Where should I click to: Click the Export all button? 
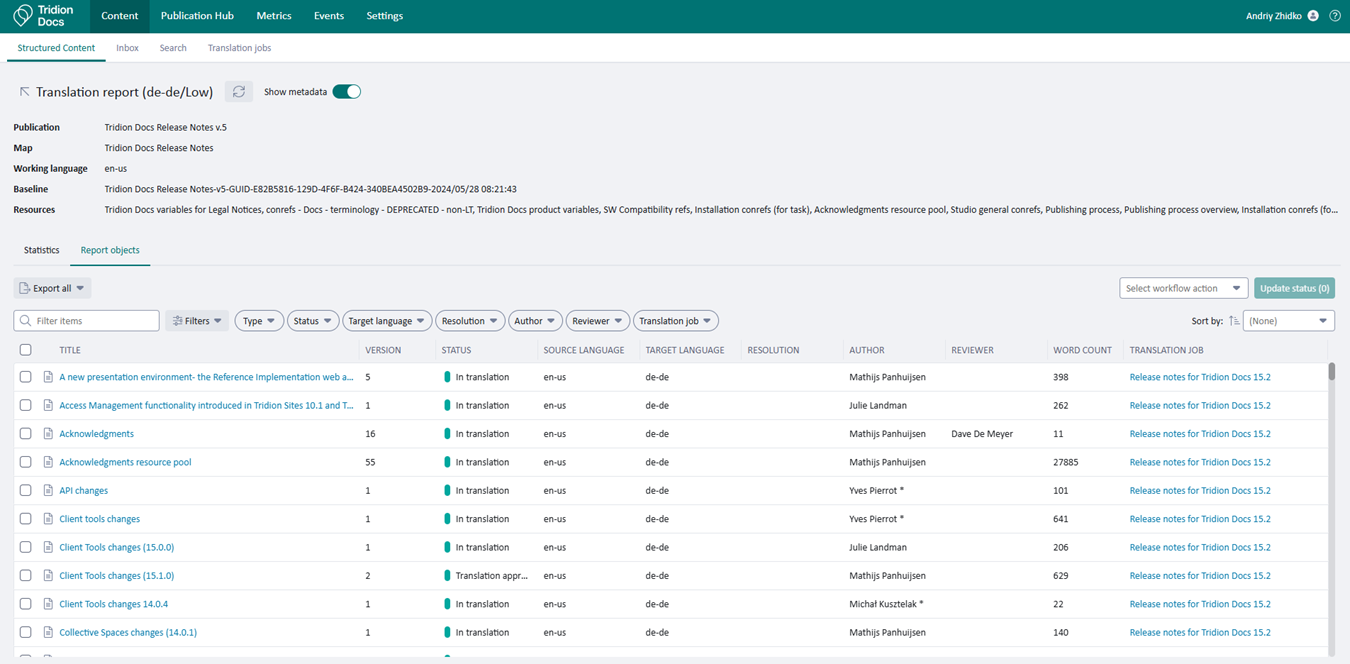52,288
